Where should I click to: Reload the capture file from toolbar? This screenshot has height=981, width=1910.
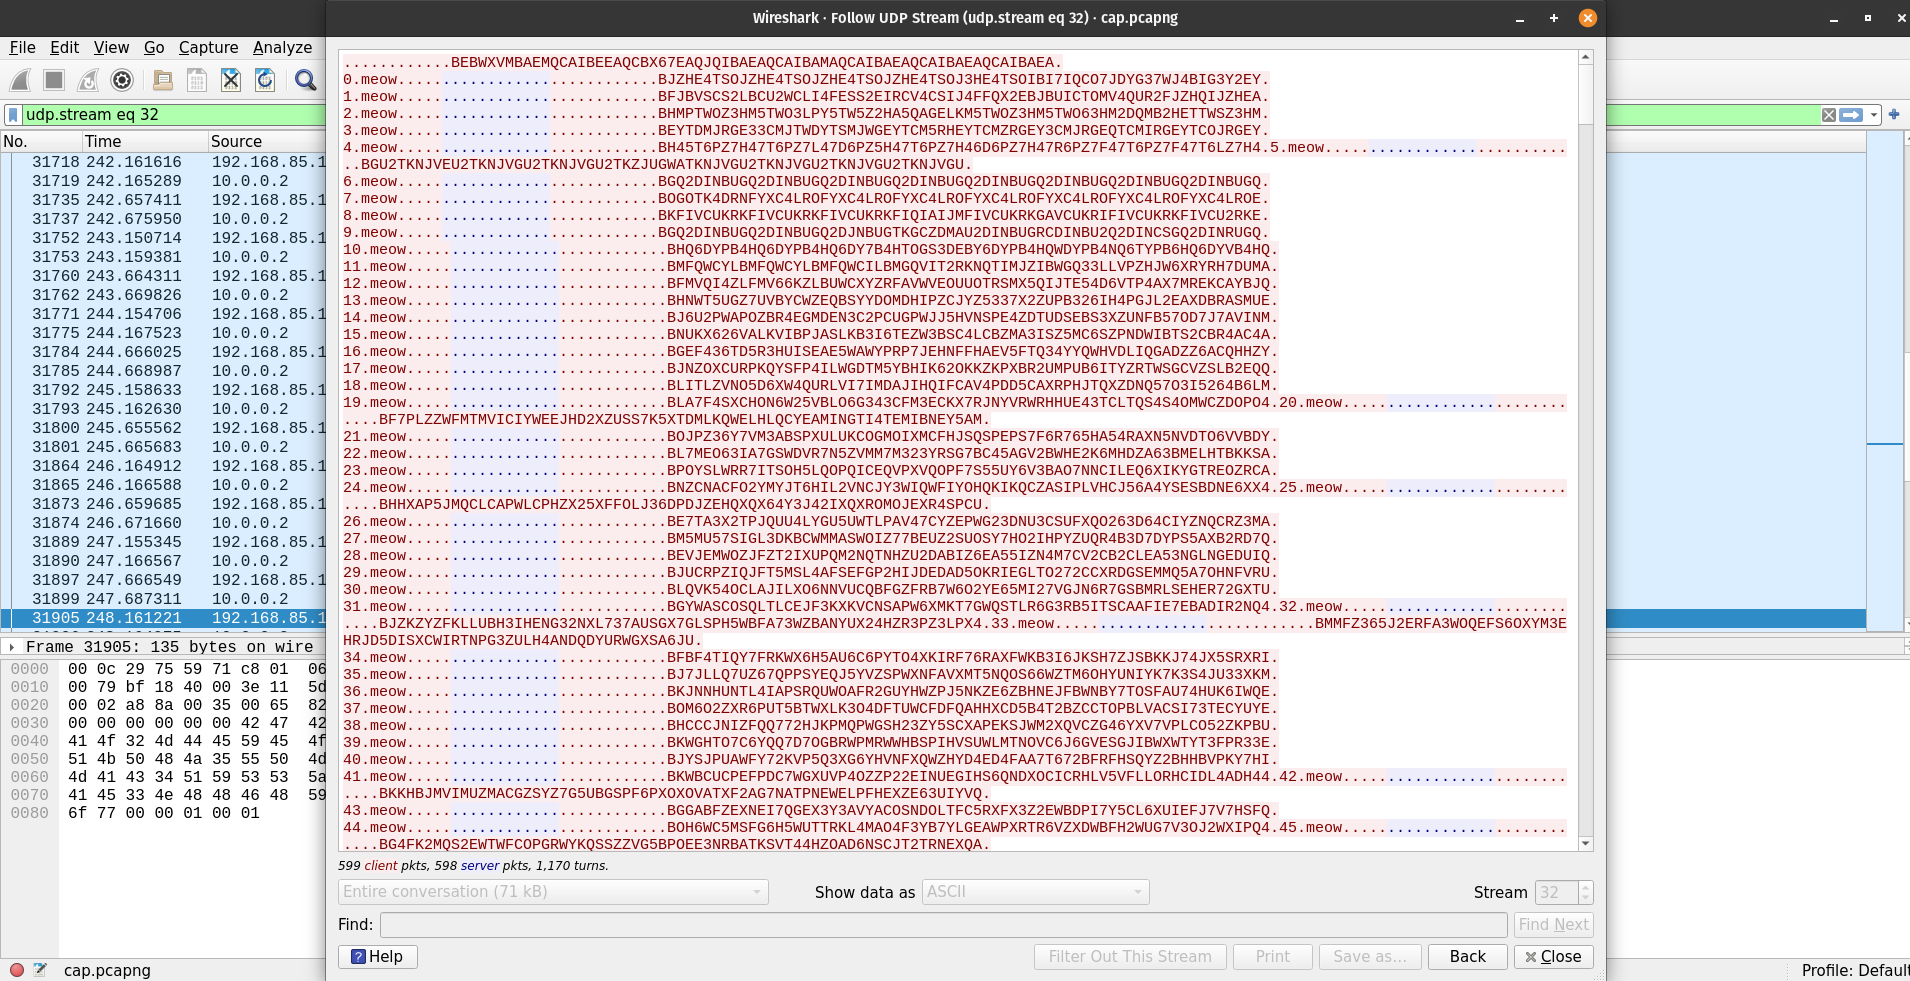click(265, 80)
